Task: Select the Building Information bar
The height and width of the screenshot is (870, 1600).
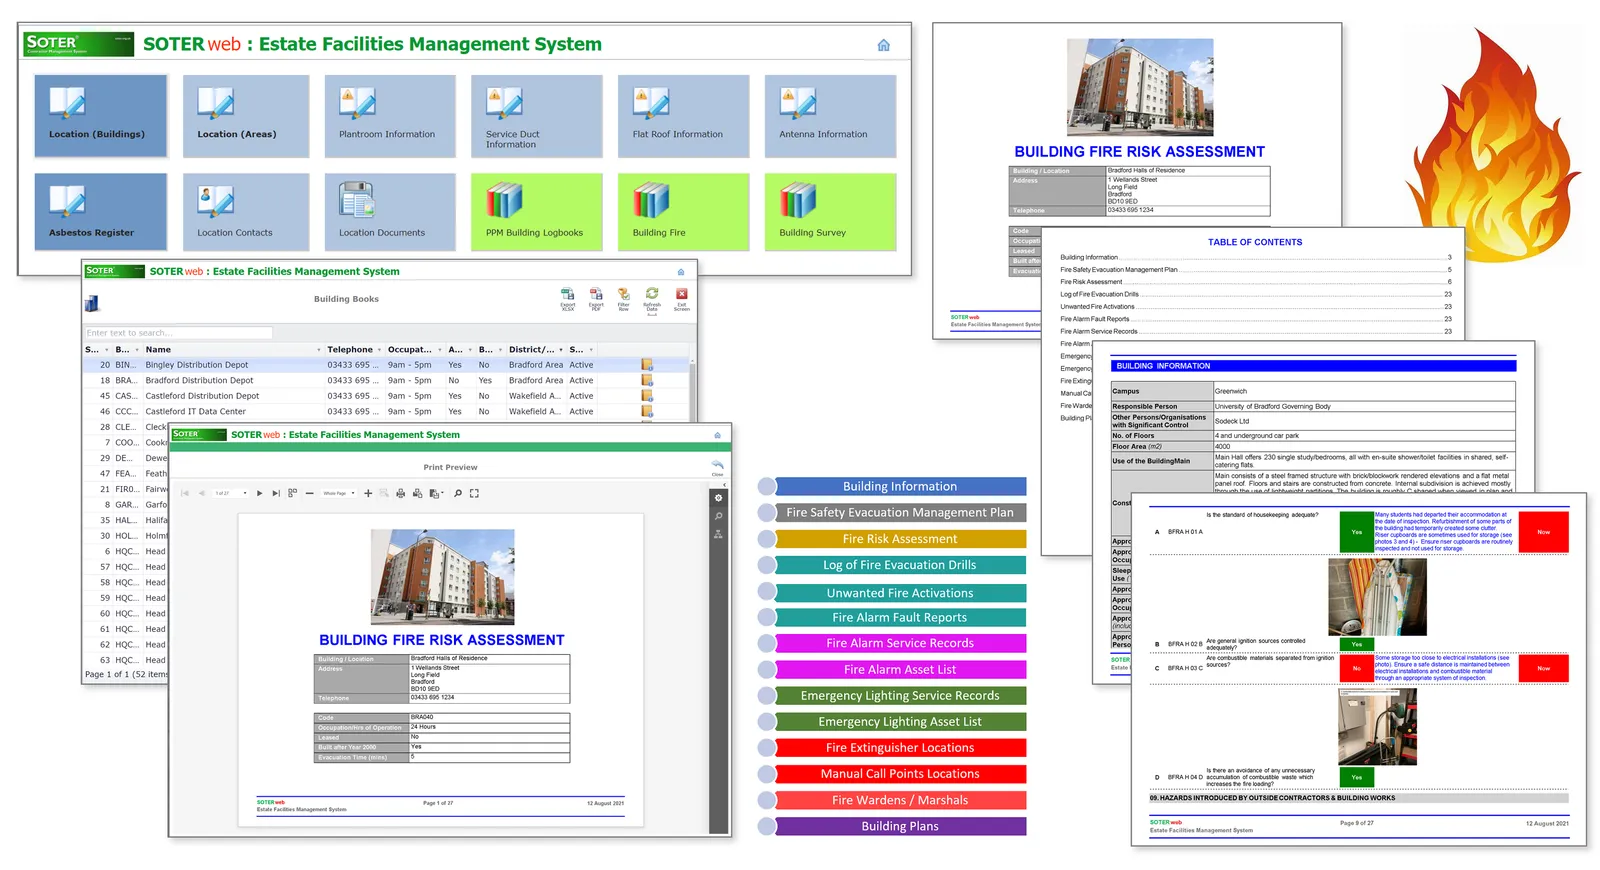Action: tap(900, 487)
